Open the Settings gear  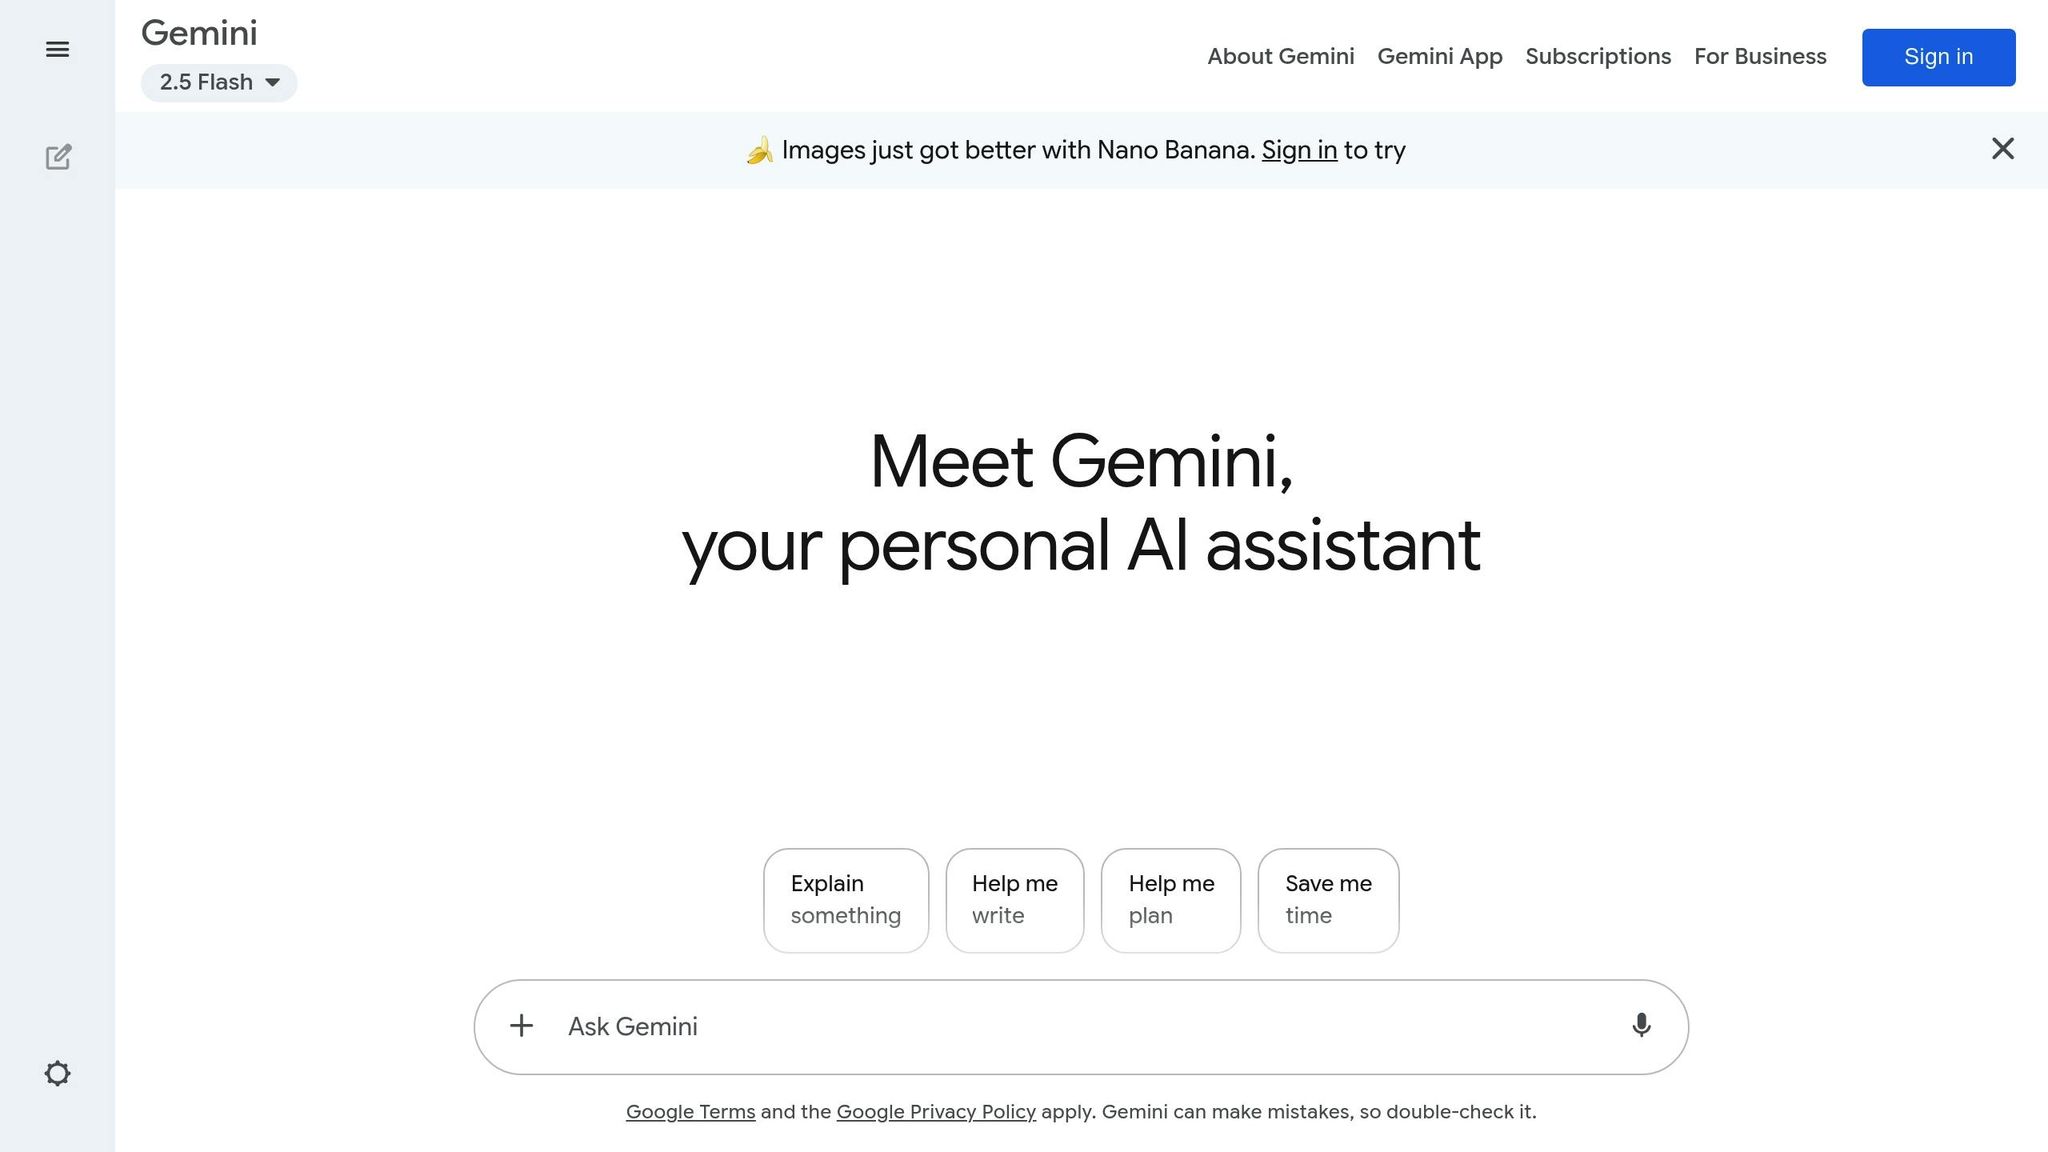point(59,1073)
